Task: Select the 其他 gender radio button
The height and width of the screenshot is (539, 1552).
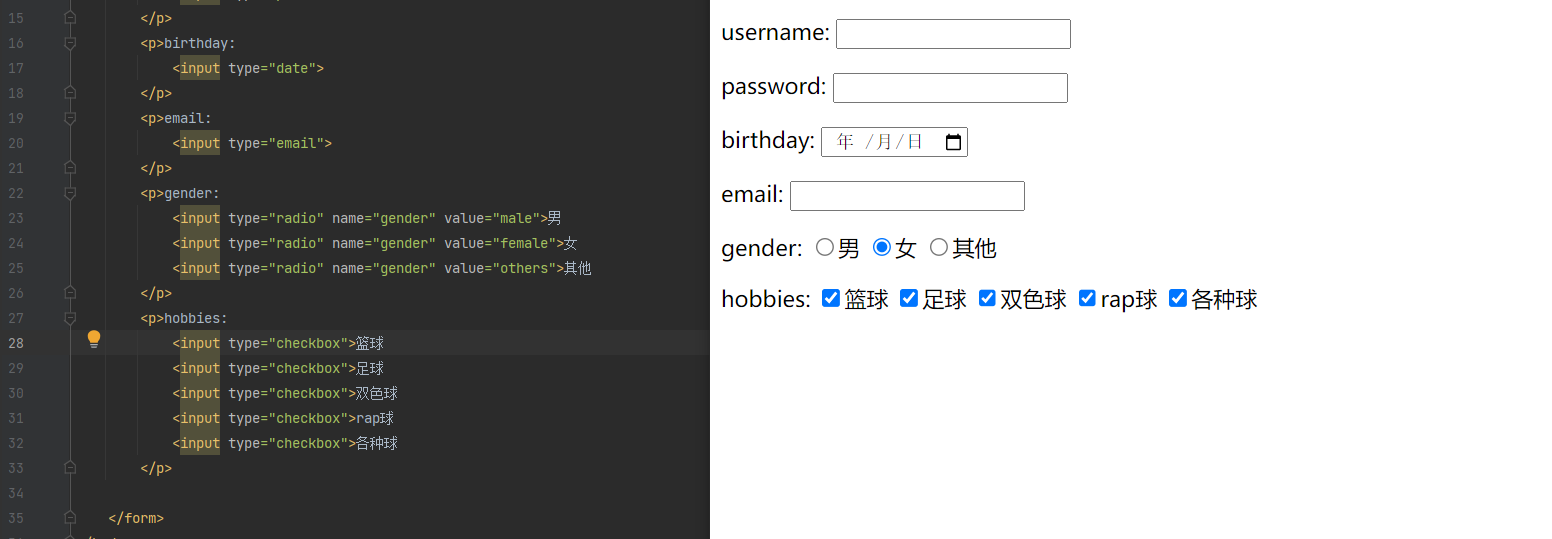Action: 938,247
